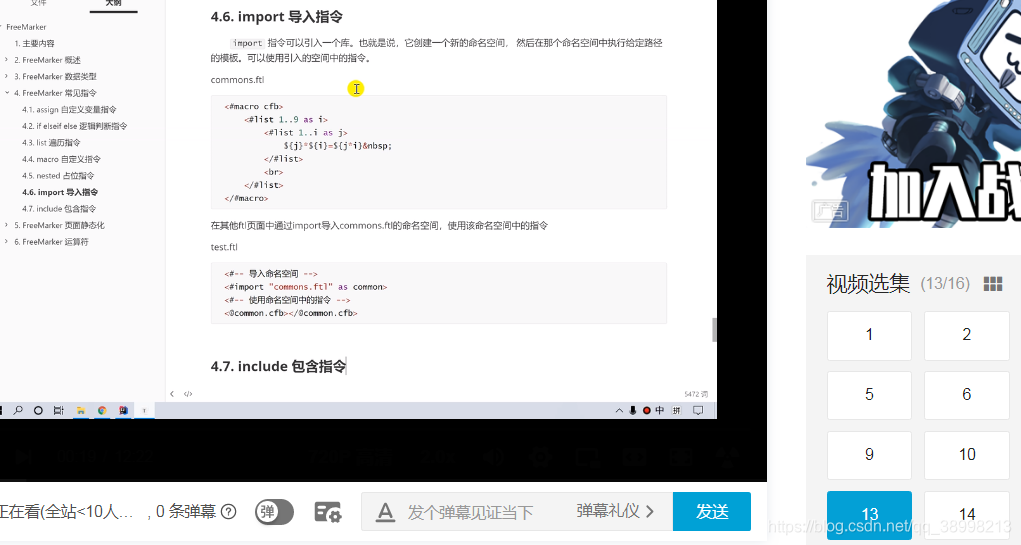Viewport: 1021px width, 545px height.
Task: Switch the Typora sidebar to the 文件 tab
Action: (x=38, y=3)
